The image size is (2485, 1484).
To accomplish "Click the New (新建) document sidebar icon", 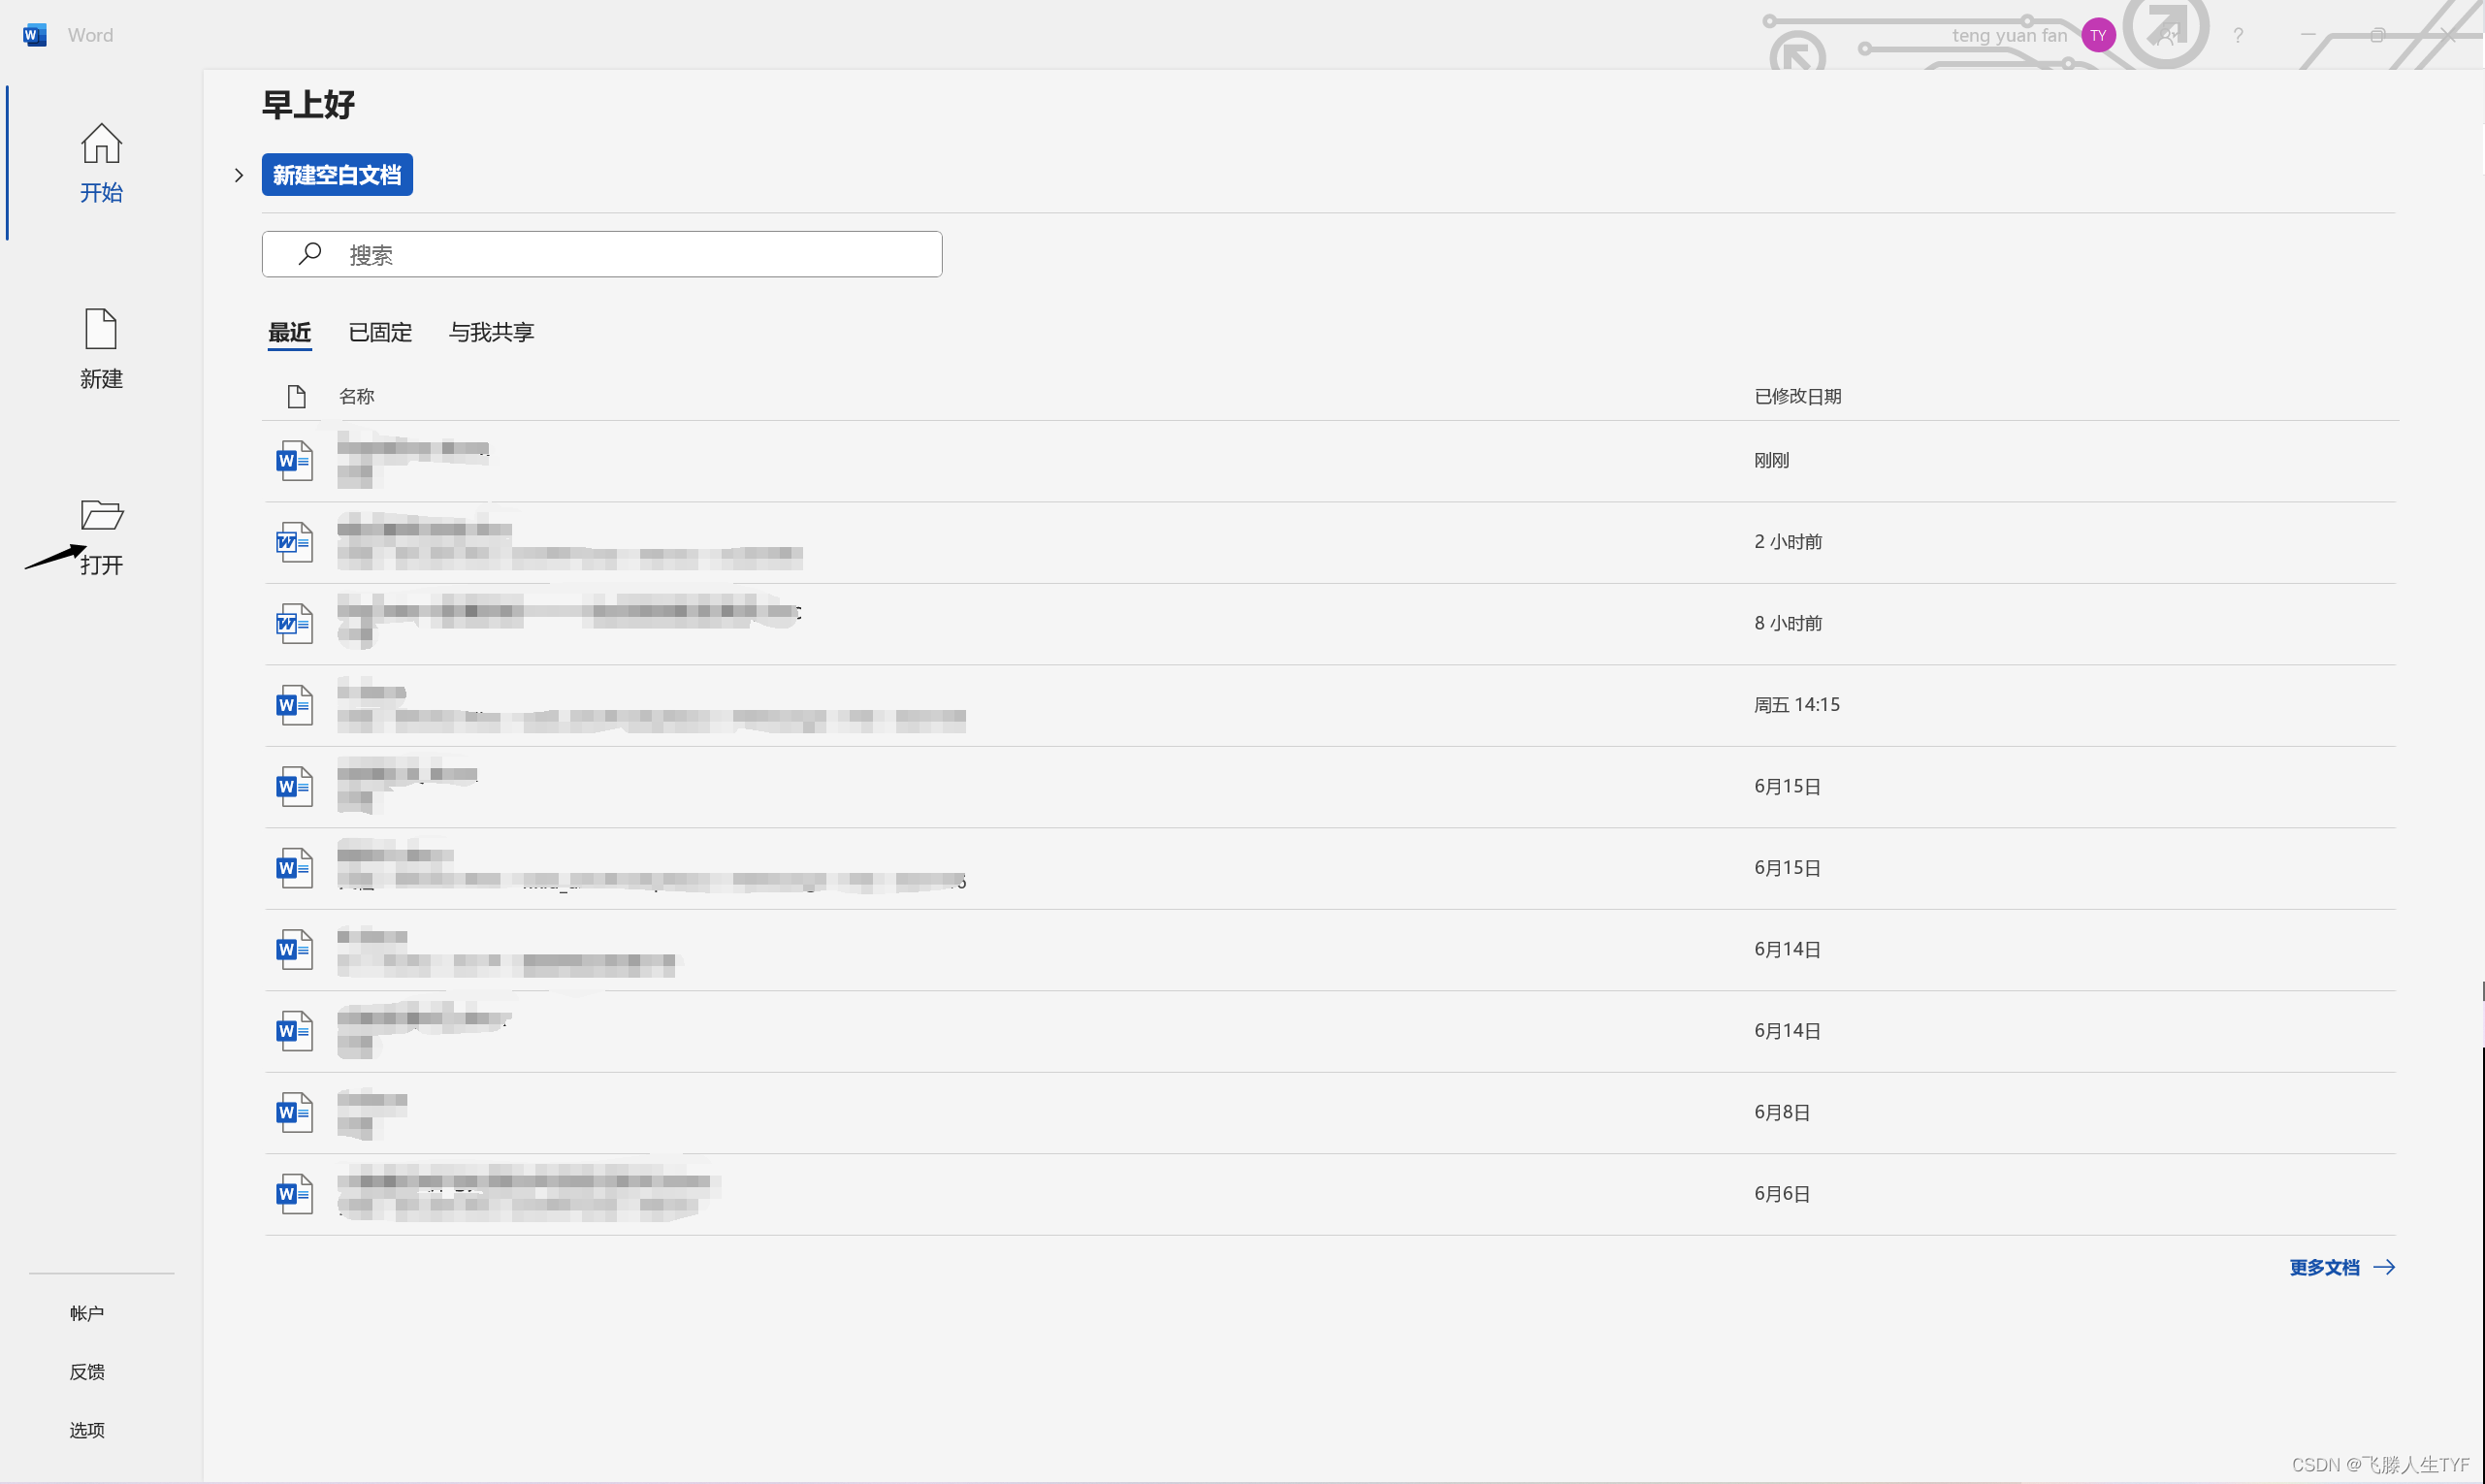I will 101,330.
